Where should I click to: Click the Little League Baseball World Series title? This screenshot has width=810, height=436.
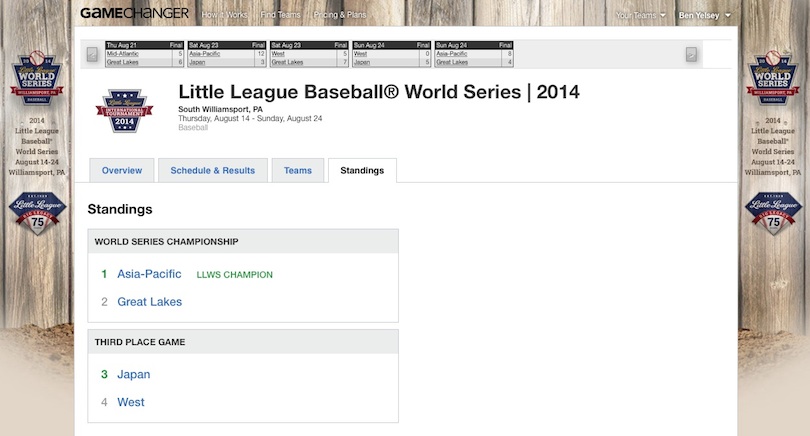pos(379,92)
